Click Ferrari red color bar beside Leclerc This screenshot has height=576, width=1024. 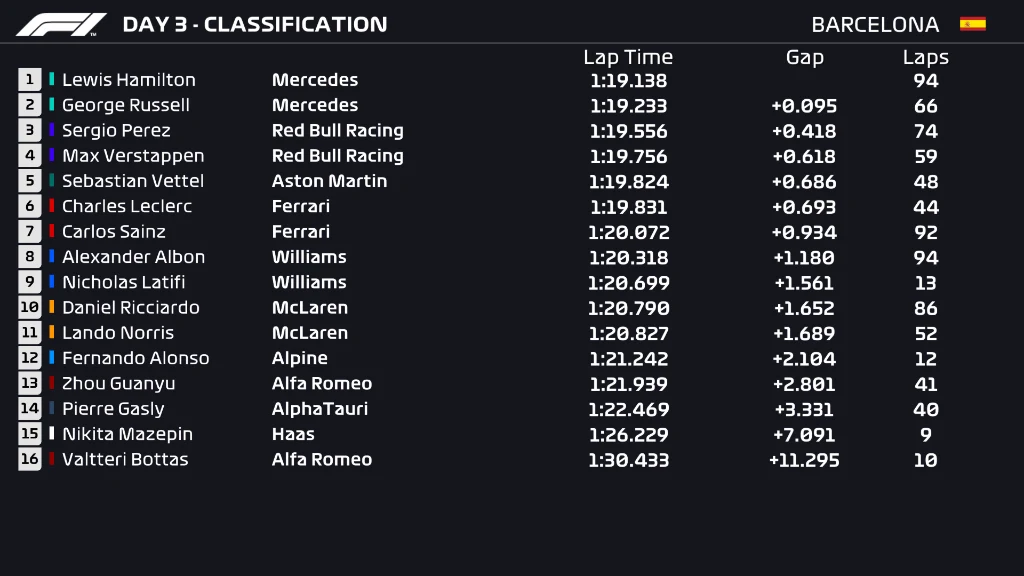[x=52, y=206]
